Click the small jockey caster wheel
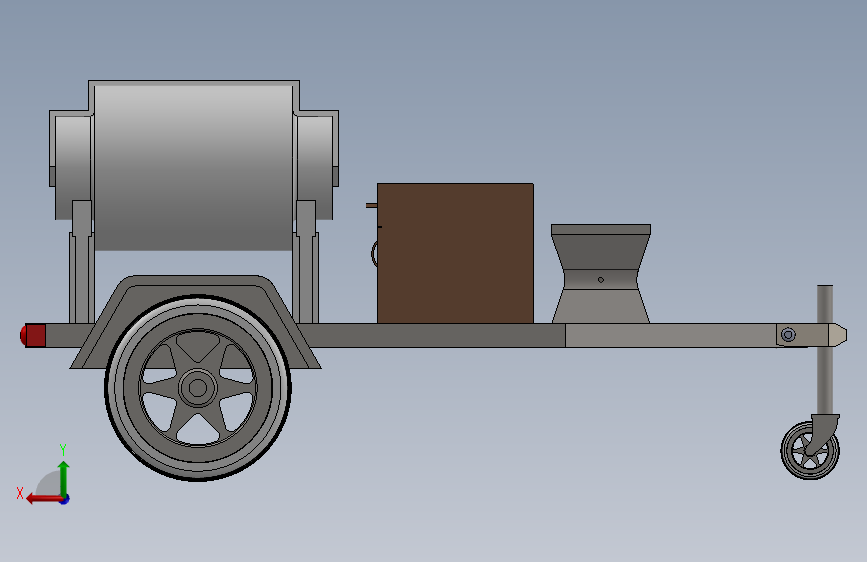Screen dimensions: 867x562 click(x=810, y=450)
